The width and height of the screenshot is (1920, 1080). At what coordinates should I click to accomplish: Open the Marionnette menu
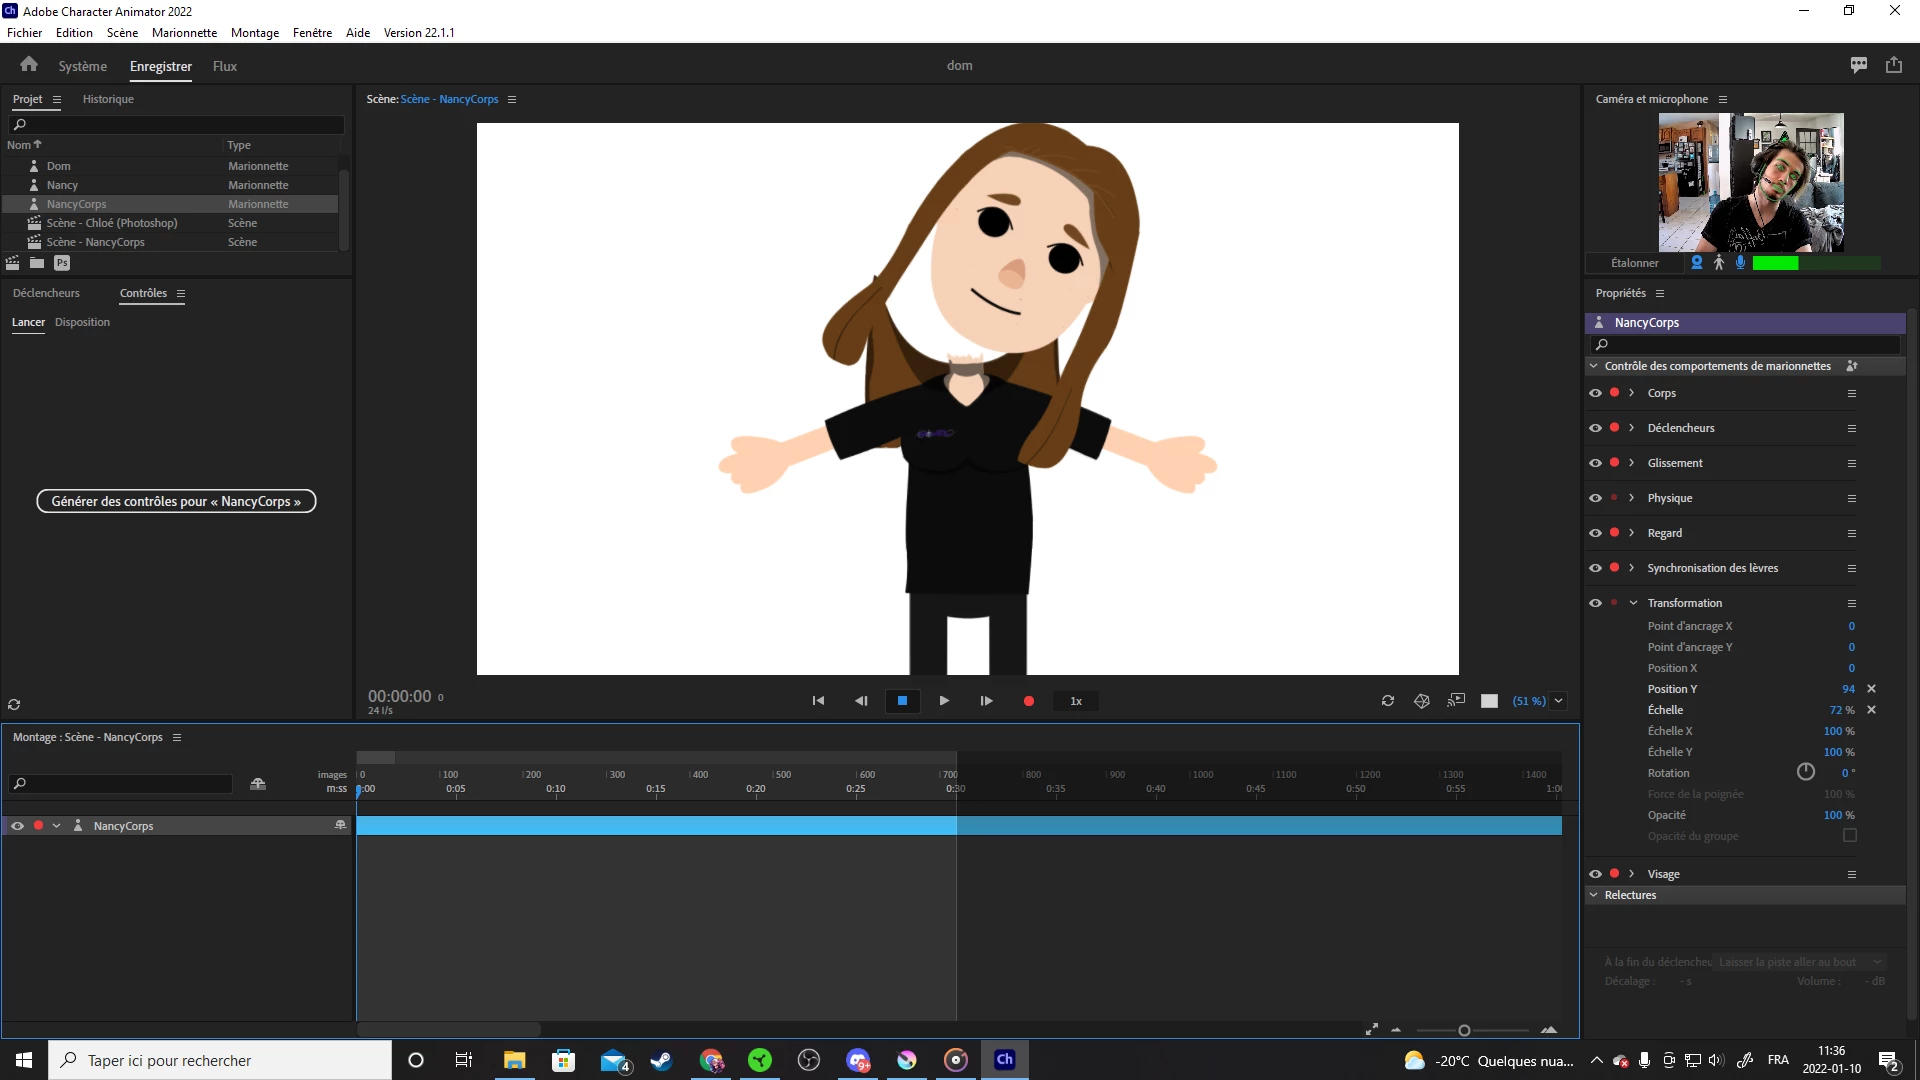click(x=184, y=32)
